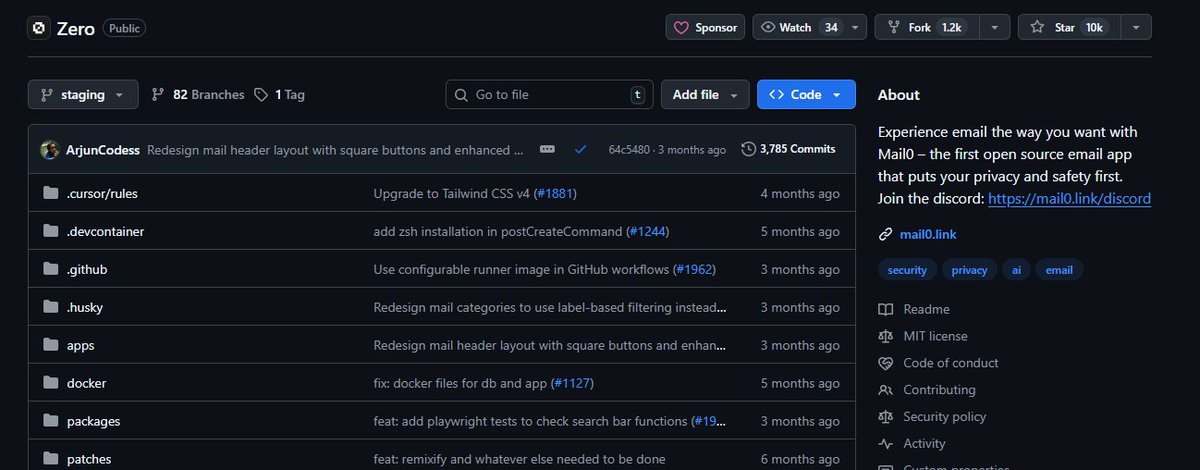Open the 'Upgrade to Tailwind CSS v4' commit

tap(451, 193)
